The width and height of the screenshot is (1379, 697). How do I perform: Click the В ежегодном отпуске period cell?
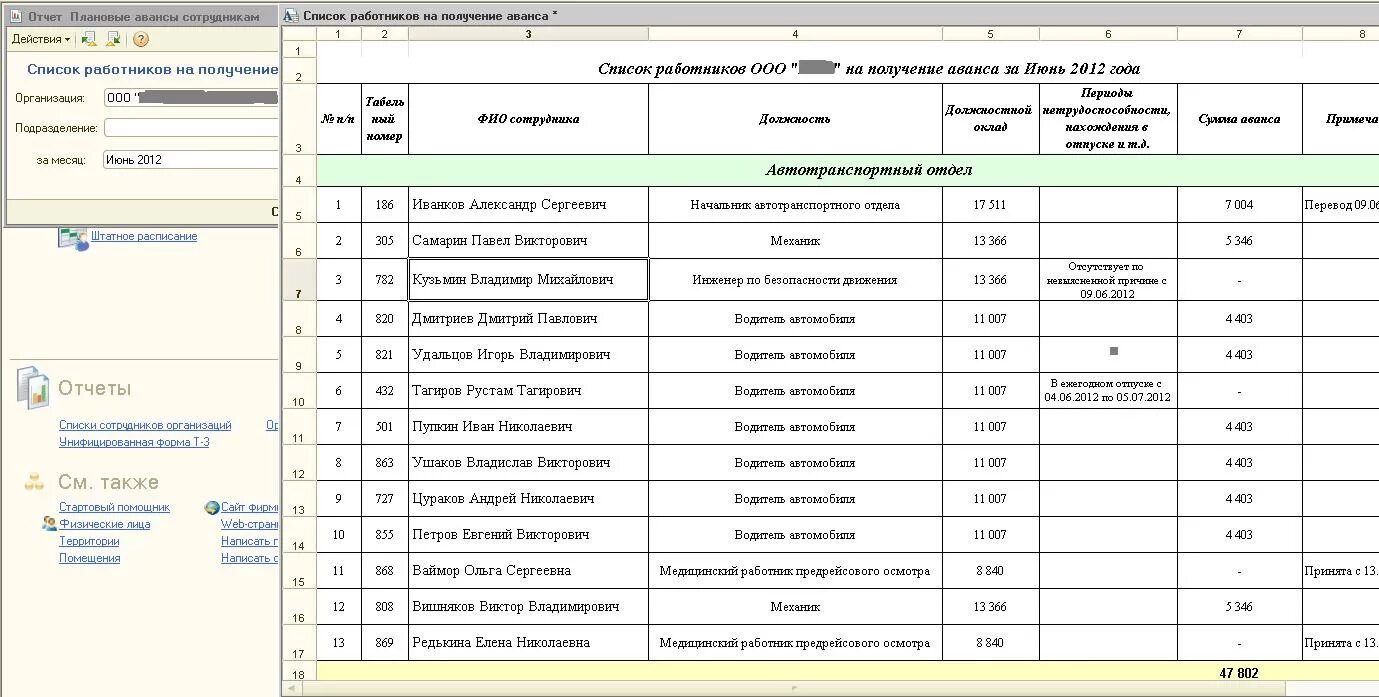pyautogui.click(x=1108, y=391)
